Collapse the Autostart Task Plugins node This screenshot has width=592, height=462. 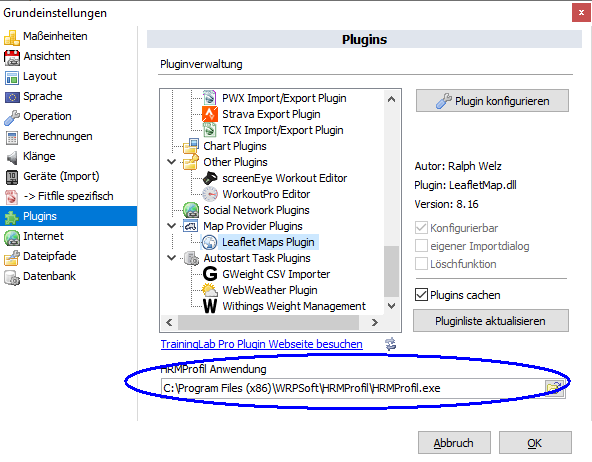171,258
